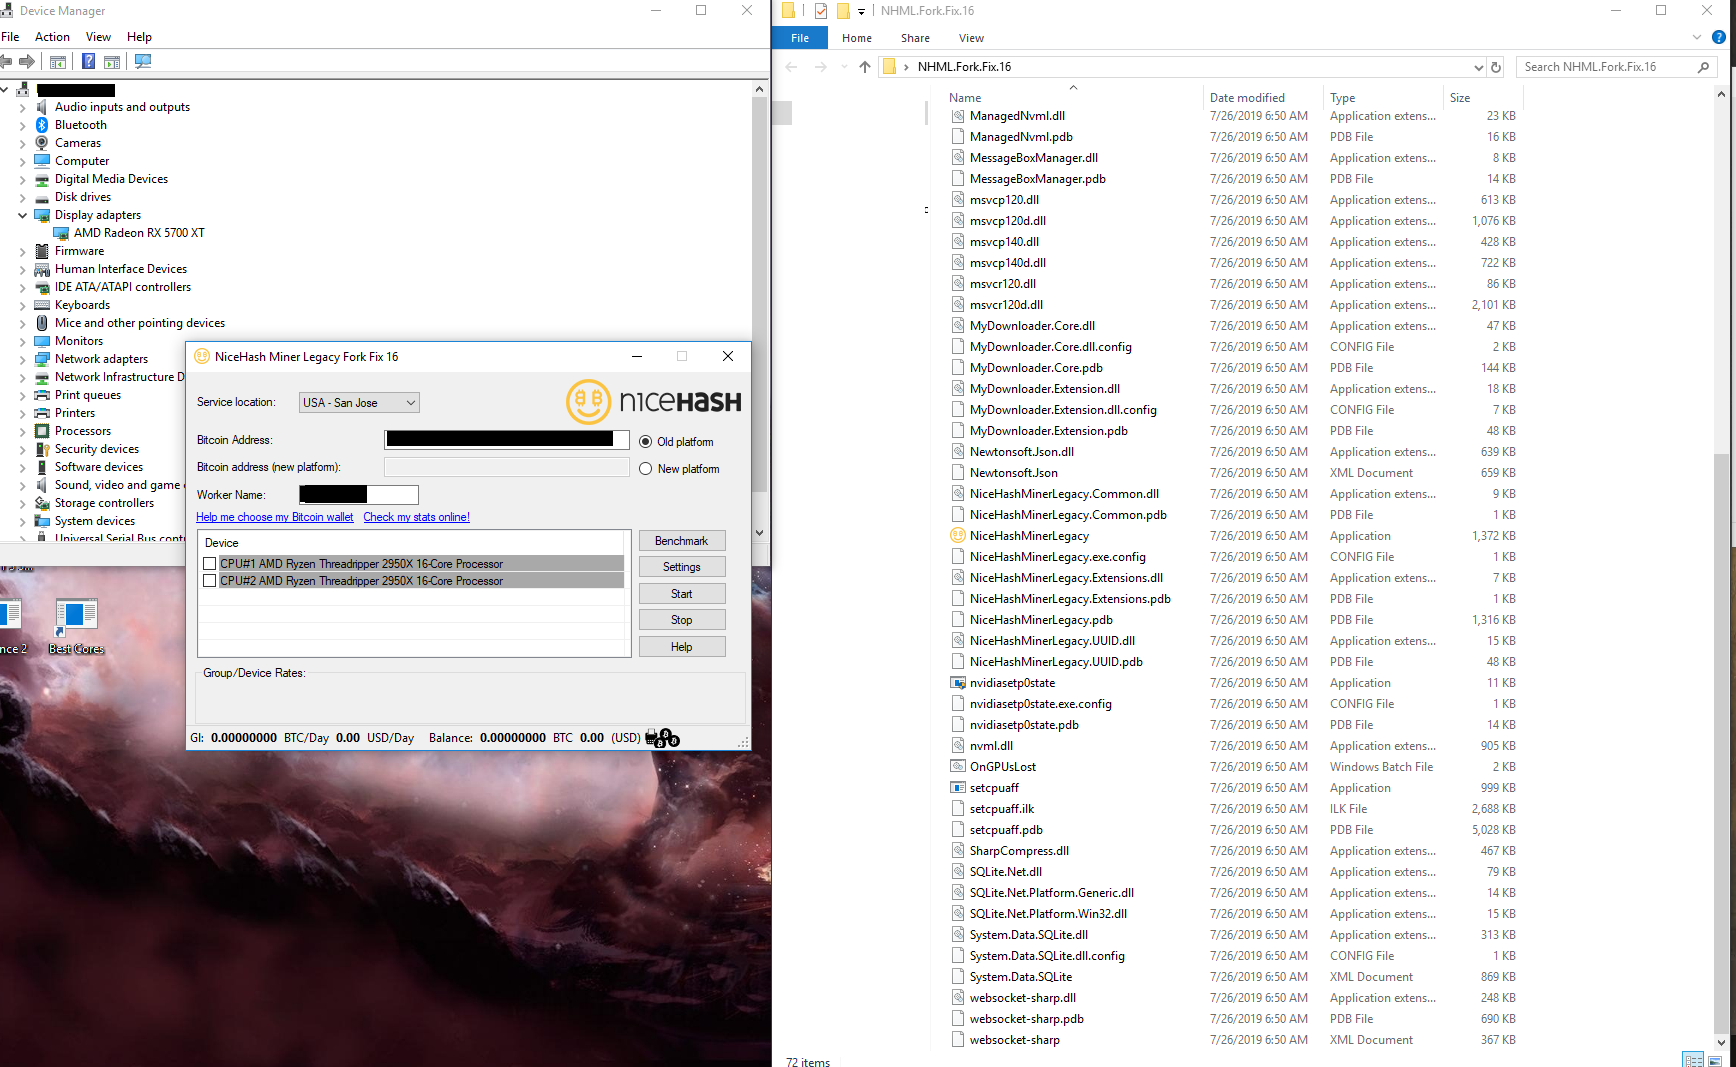The image size is (1736, 1067).
Task: Click Start mining button
Action: pos(682,594)
